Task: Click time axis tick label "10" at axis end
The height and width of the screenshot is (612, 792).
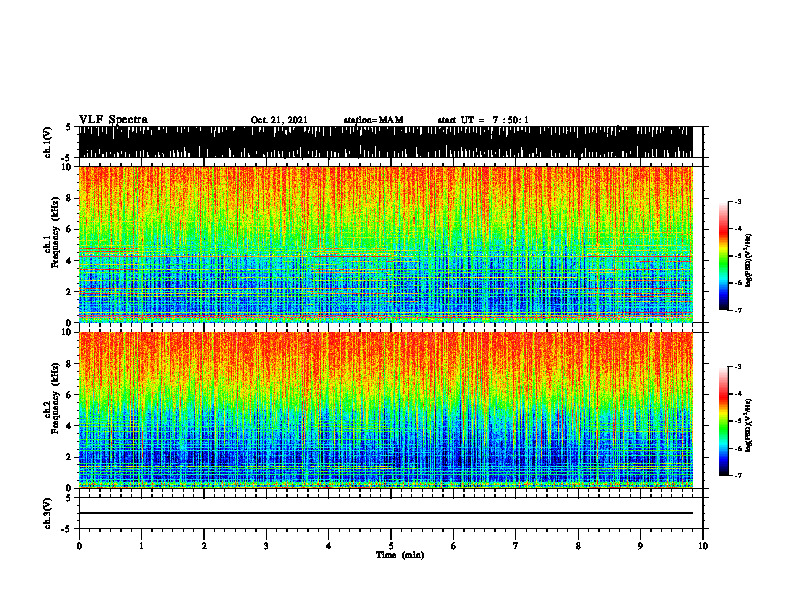Action: click(x=703, y=546)
